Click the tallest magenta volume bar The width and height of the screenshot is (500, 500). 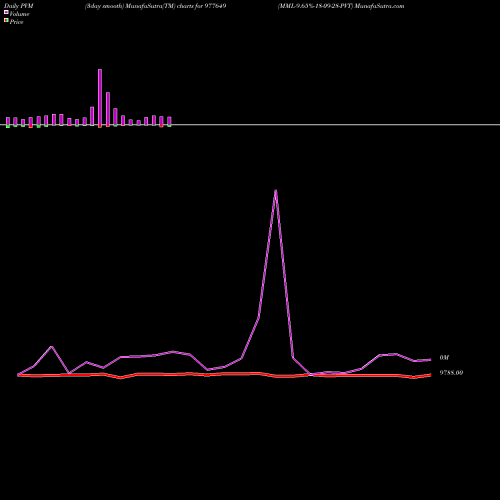coord(100,97)
